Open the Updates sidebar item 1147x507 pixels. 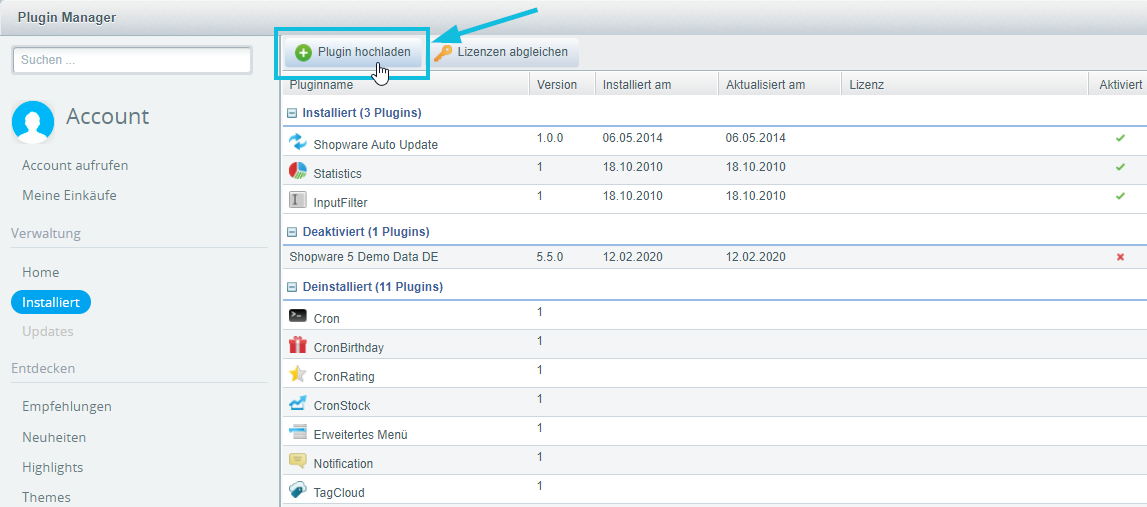pos(48,331)
